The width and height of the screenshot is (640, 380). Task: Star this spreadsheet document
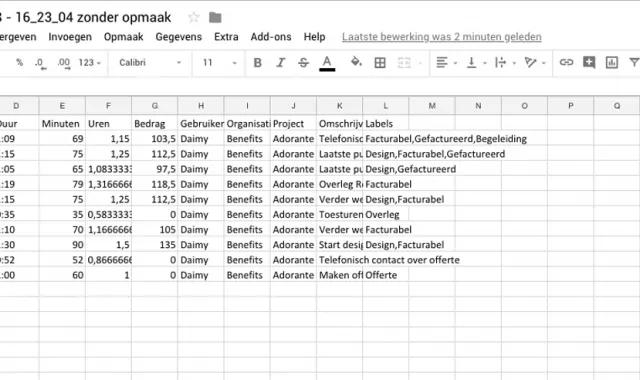193,18
